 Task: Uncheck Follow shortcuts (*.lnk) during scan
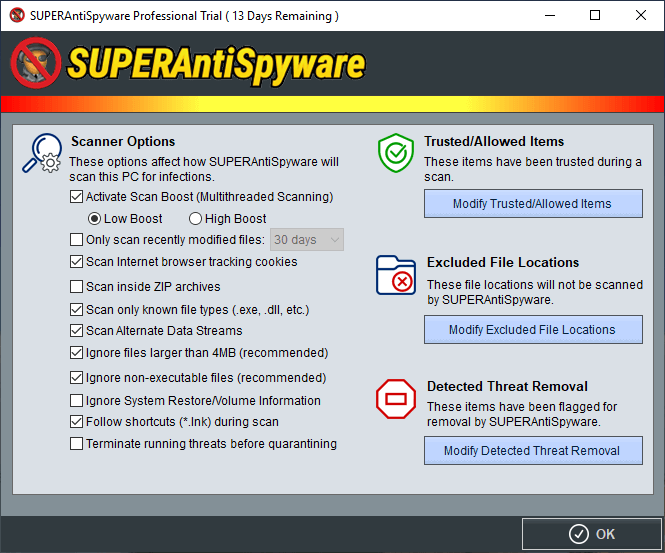pyautogui.click(x=76, y=422)
